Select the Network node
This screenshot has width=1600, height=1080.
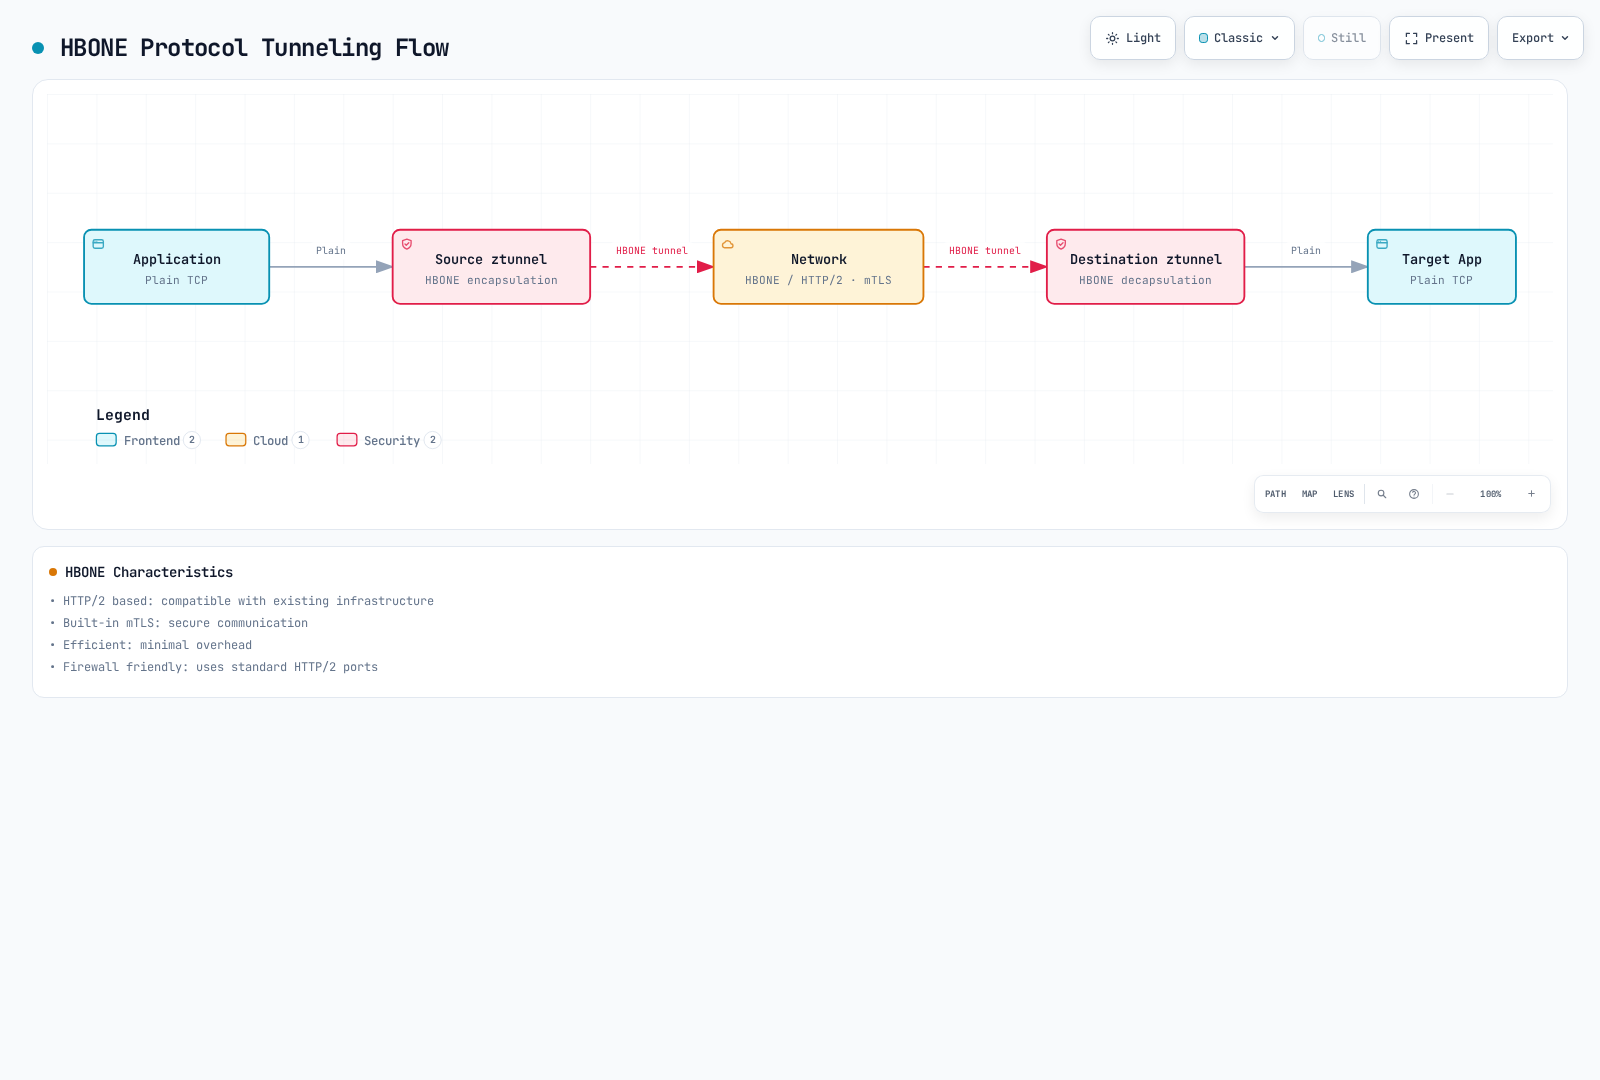[818, 267]
